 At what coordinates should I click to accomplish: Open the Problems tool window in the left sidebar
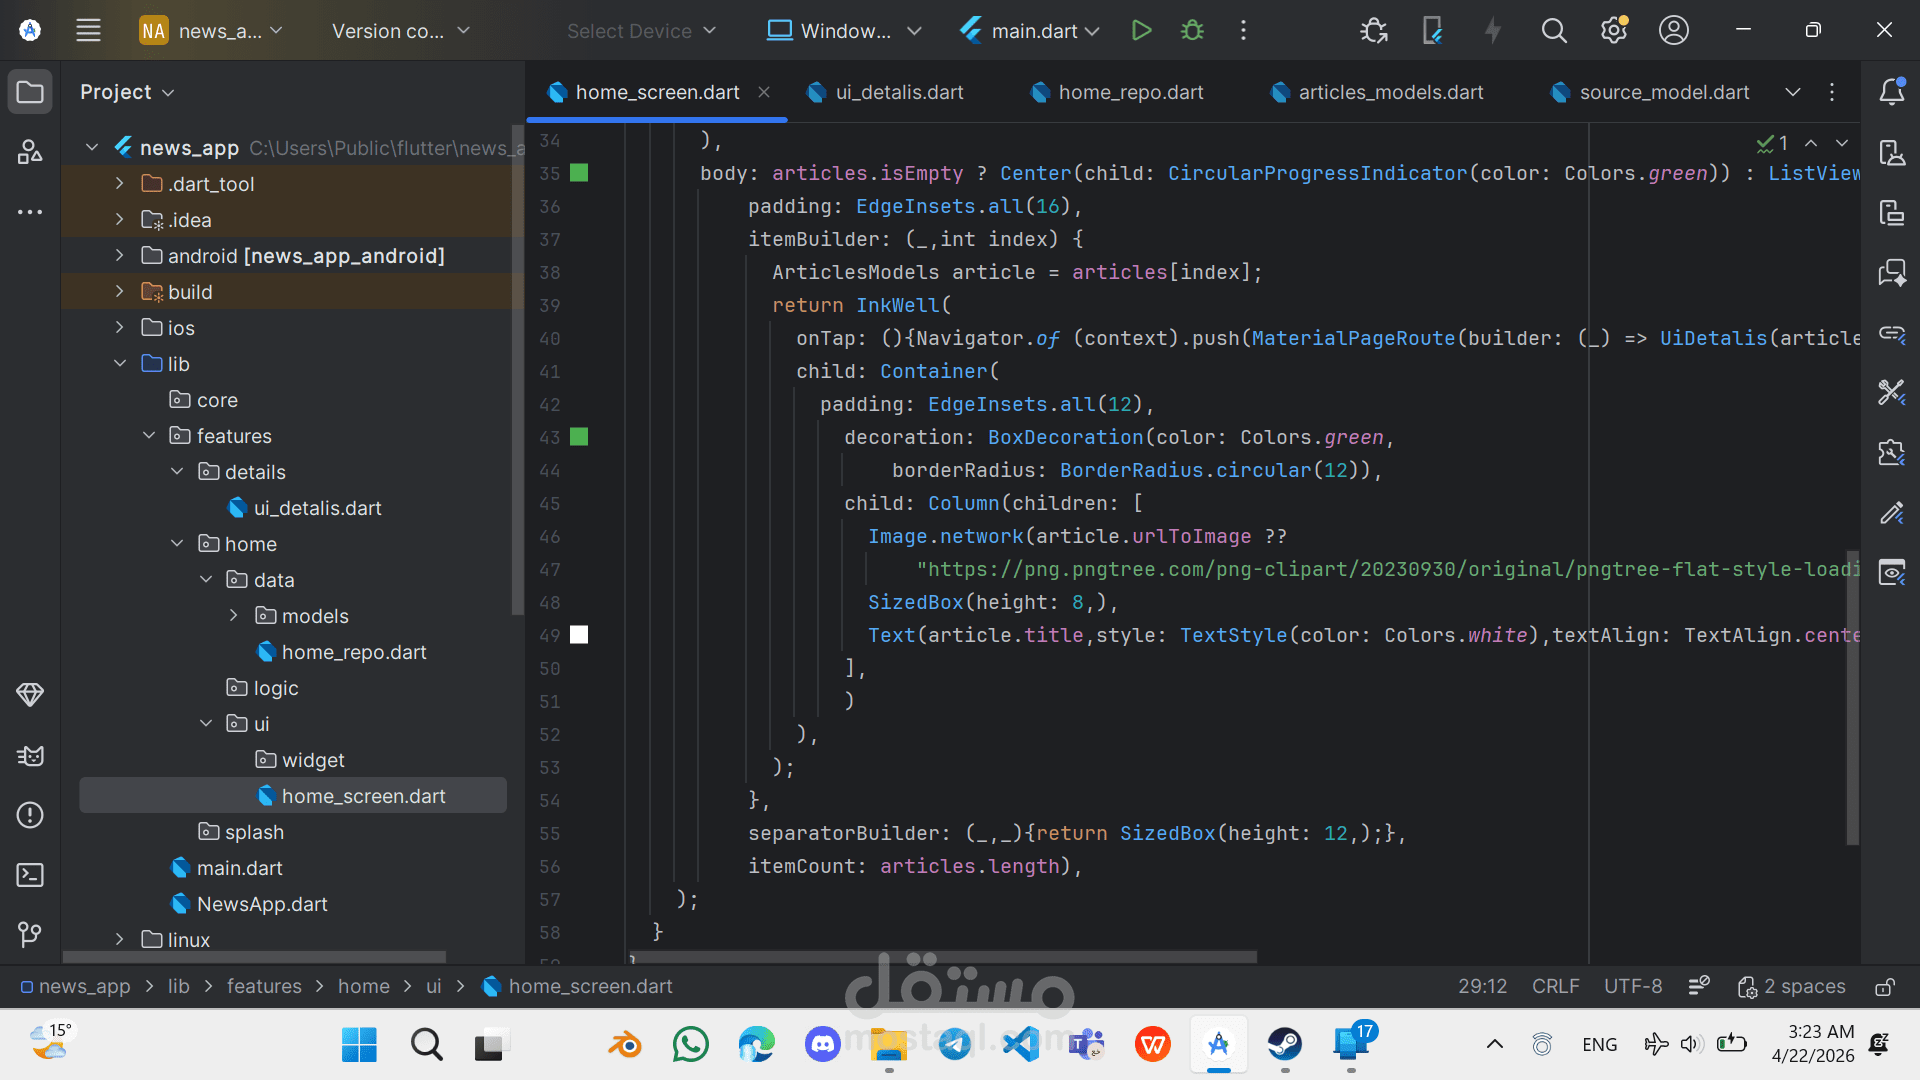click(30, 815)
